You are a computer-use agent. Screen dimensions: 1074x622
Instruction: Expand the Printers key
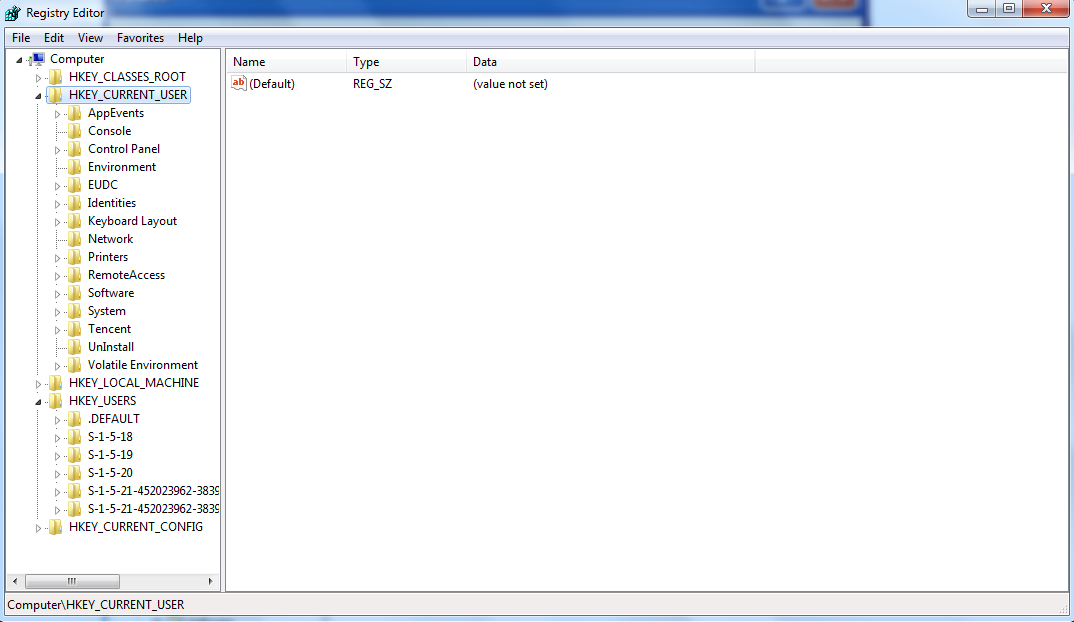coord(58,258)
